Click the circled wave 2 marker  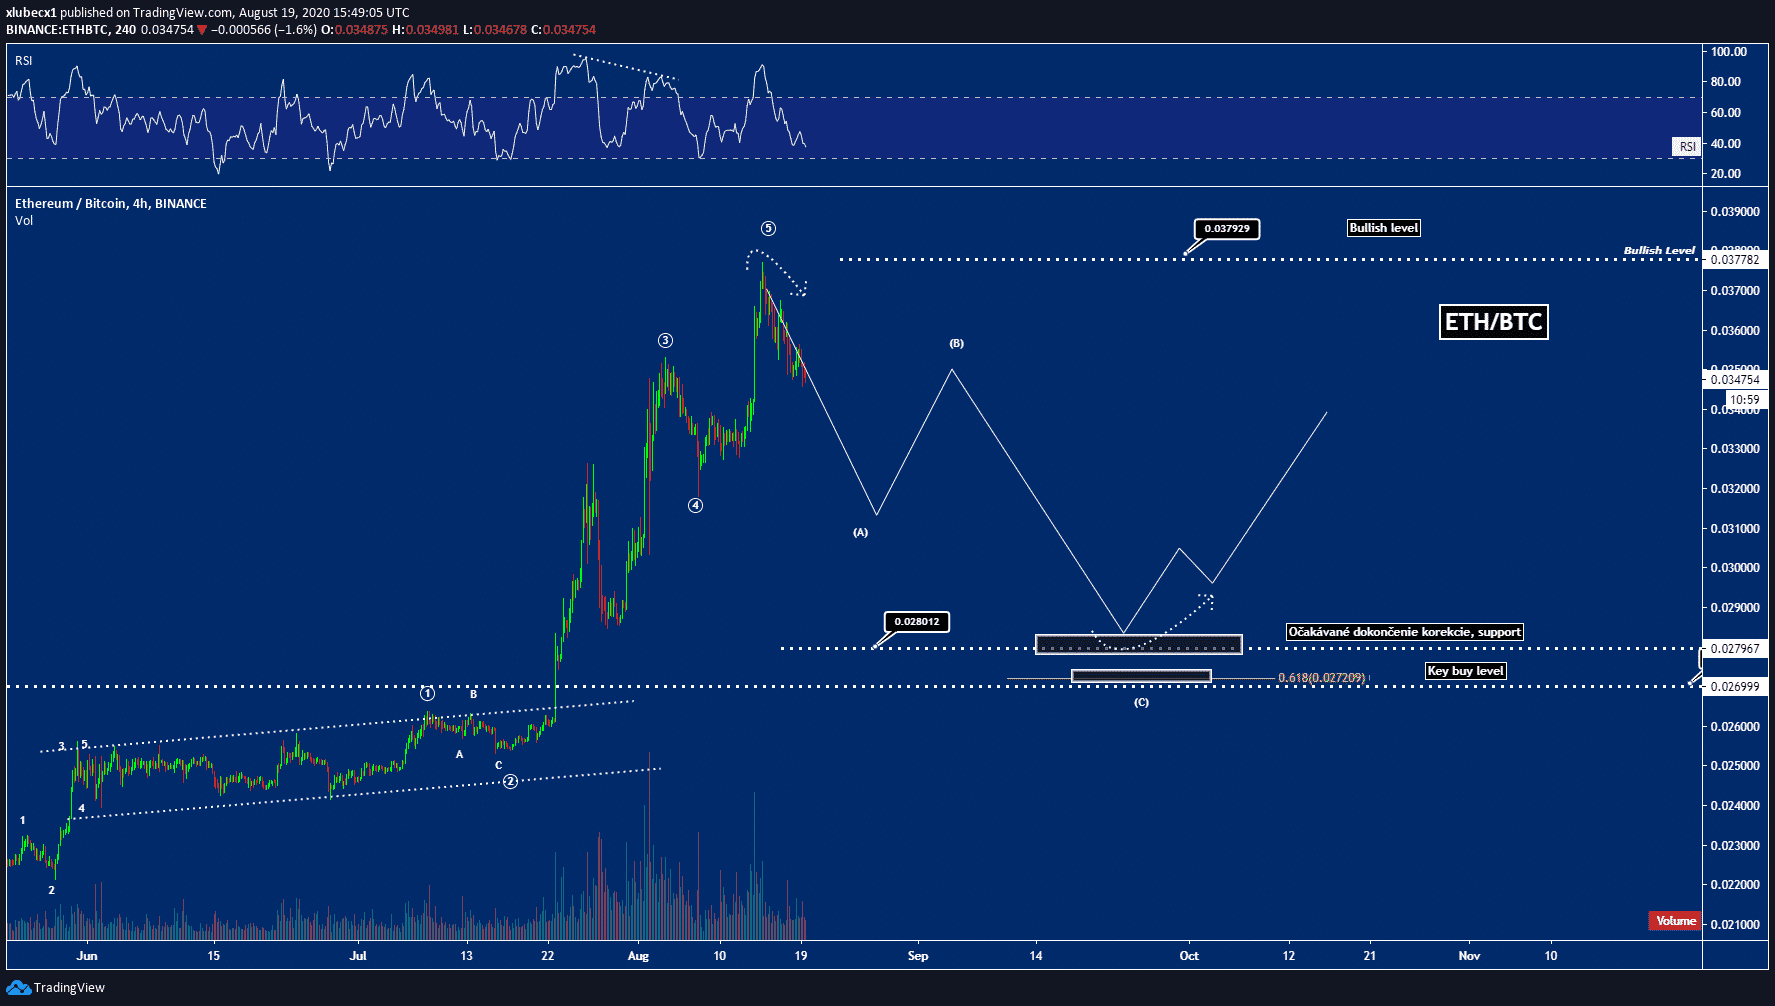coord(510,781)
